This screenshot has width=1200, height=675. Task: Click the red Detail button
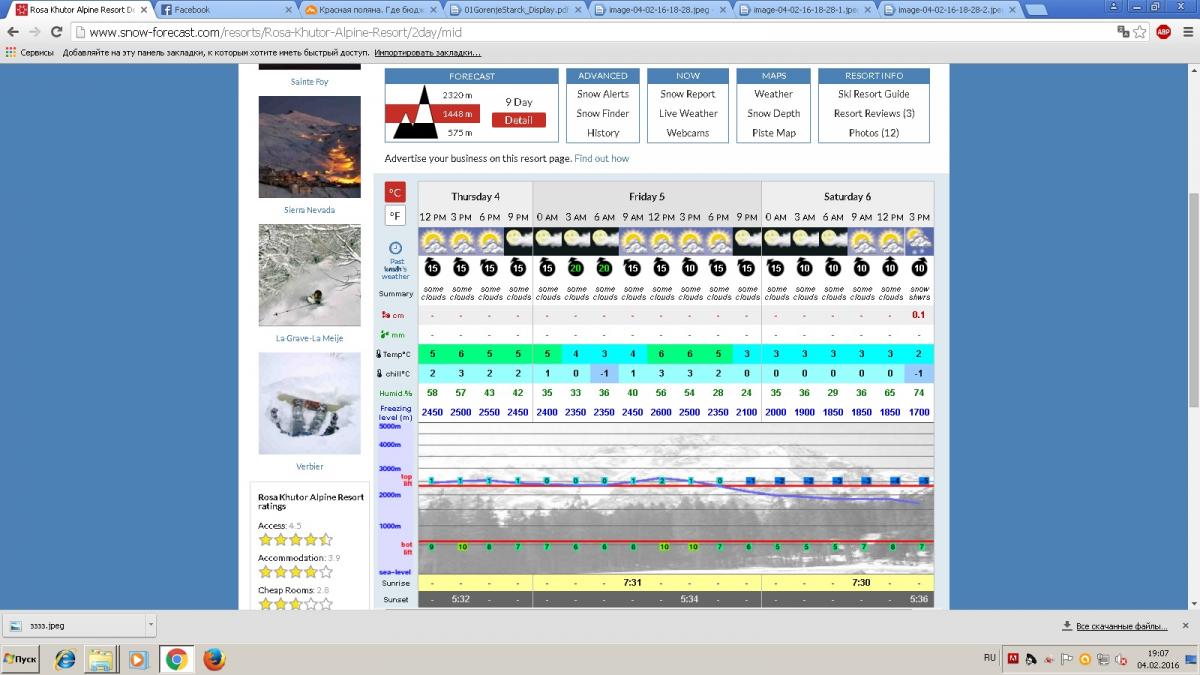click(x=518, y=120)
